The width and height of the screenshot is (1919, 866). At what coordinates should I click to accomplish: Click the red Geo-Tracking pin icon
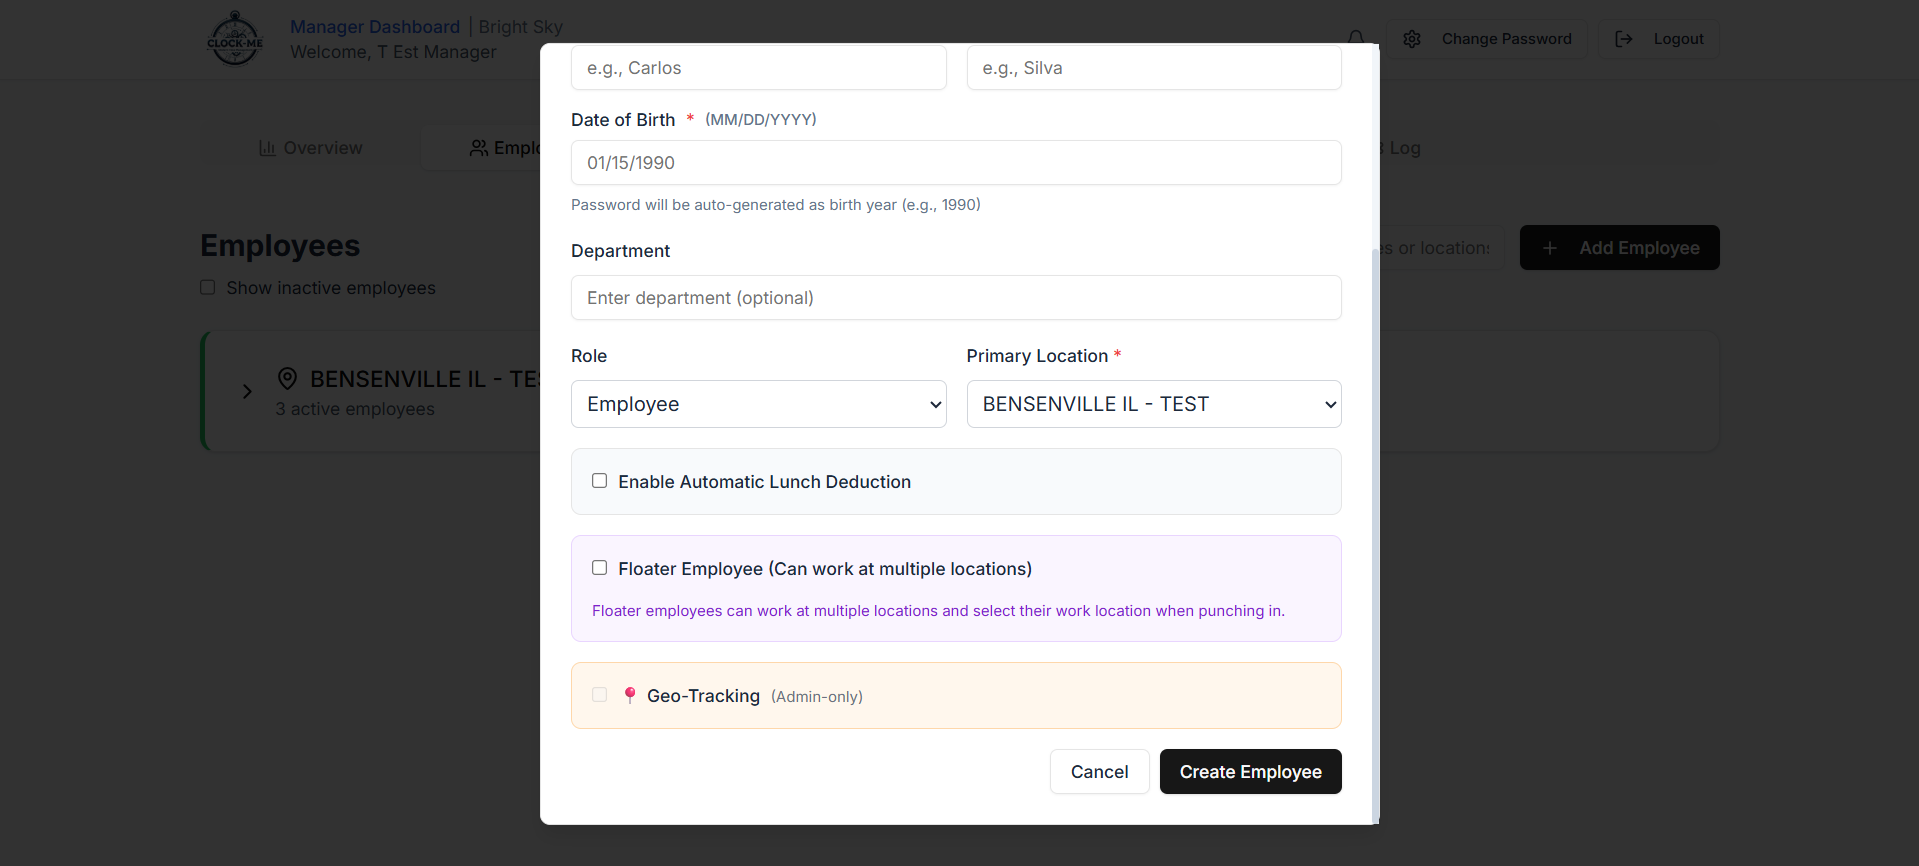click(x=630, y=695)
